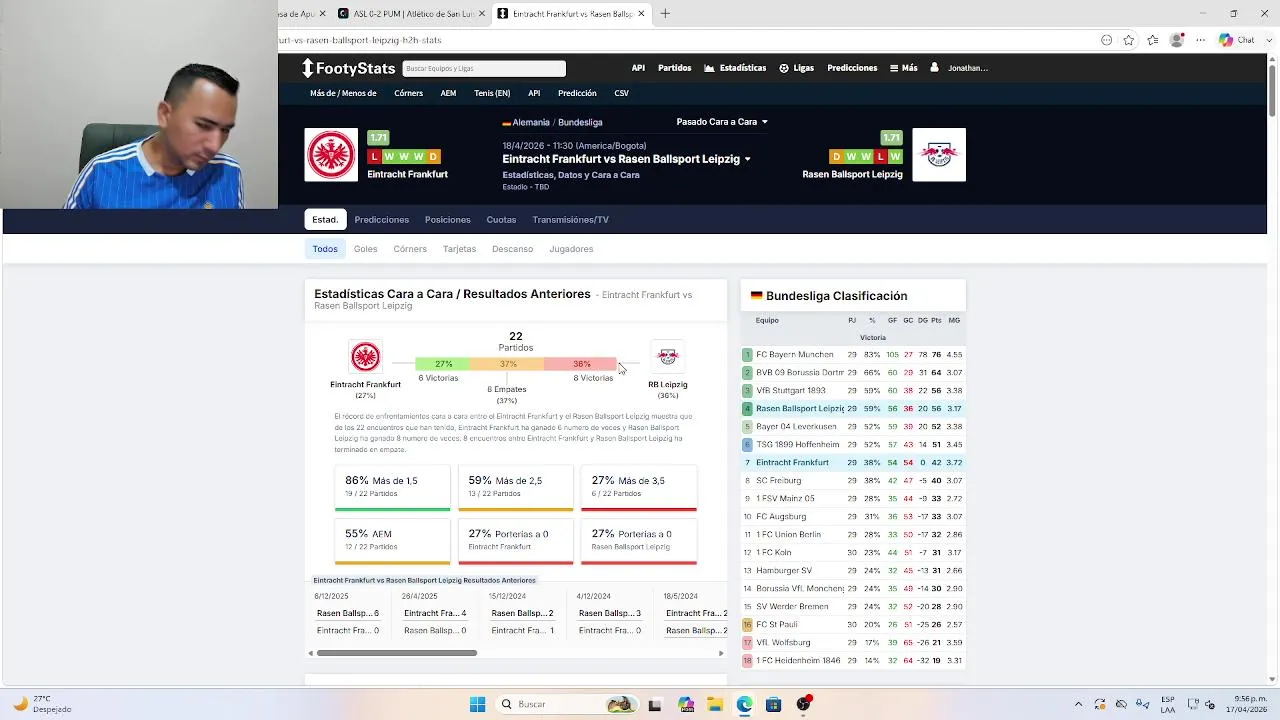Open the Predicción link in sub-navigation
The width and height of the screenshot is (1280, 720).
pos(577,93)
